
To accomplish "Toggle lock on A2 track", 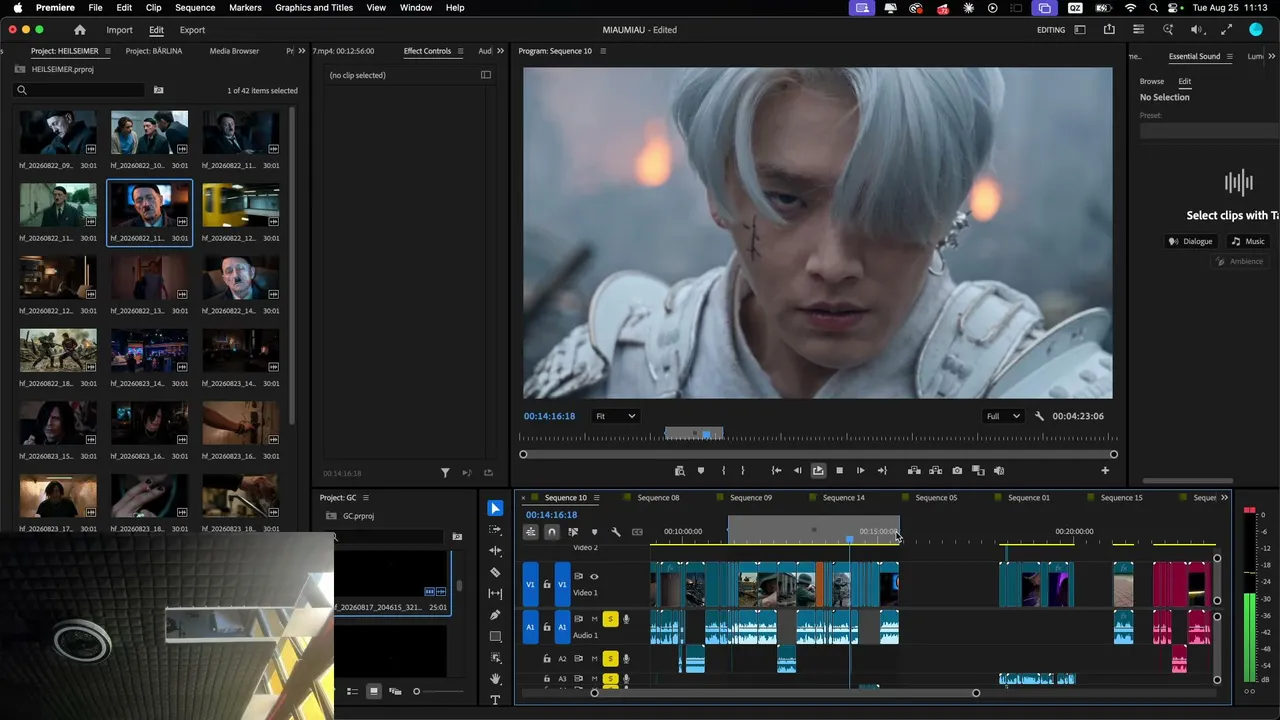I will tap(546, 659).
